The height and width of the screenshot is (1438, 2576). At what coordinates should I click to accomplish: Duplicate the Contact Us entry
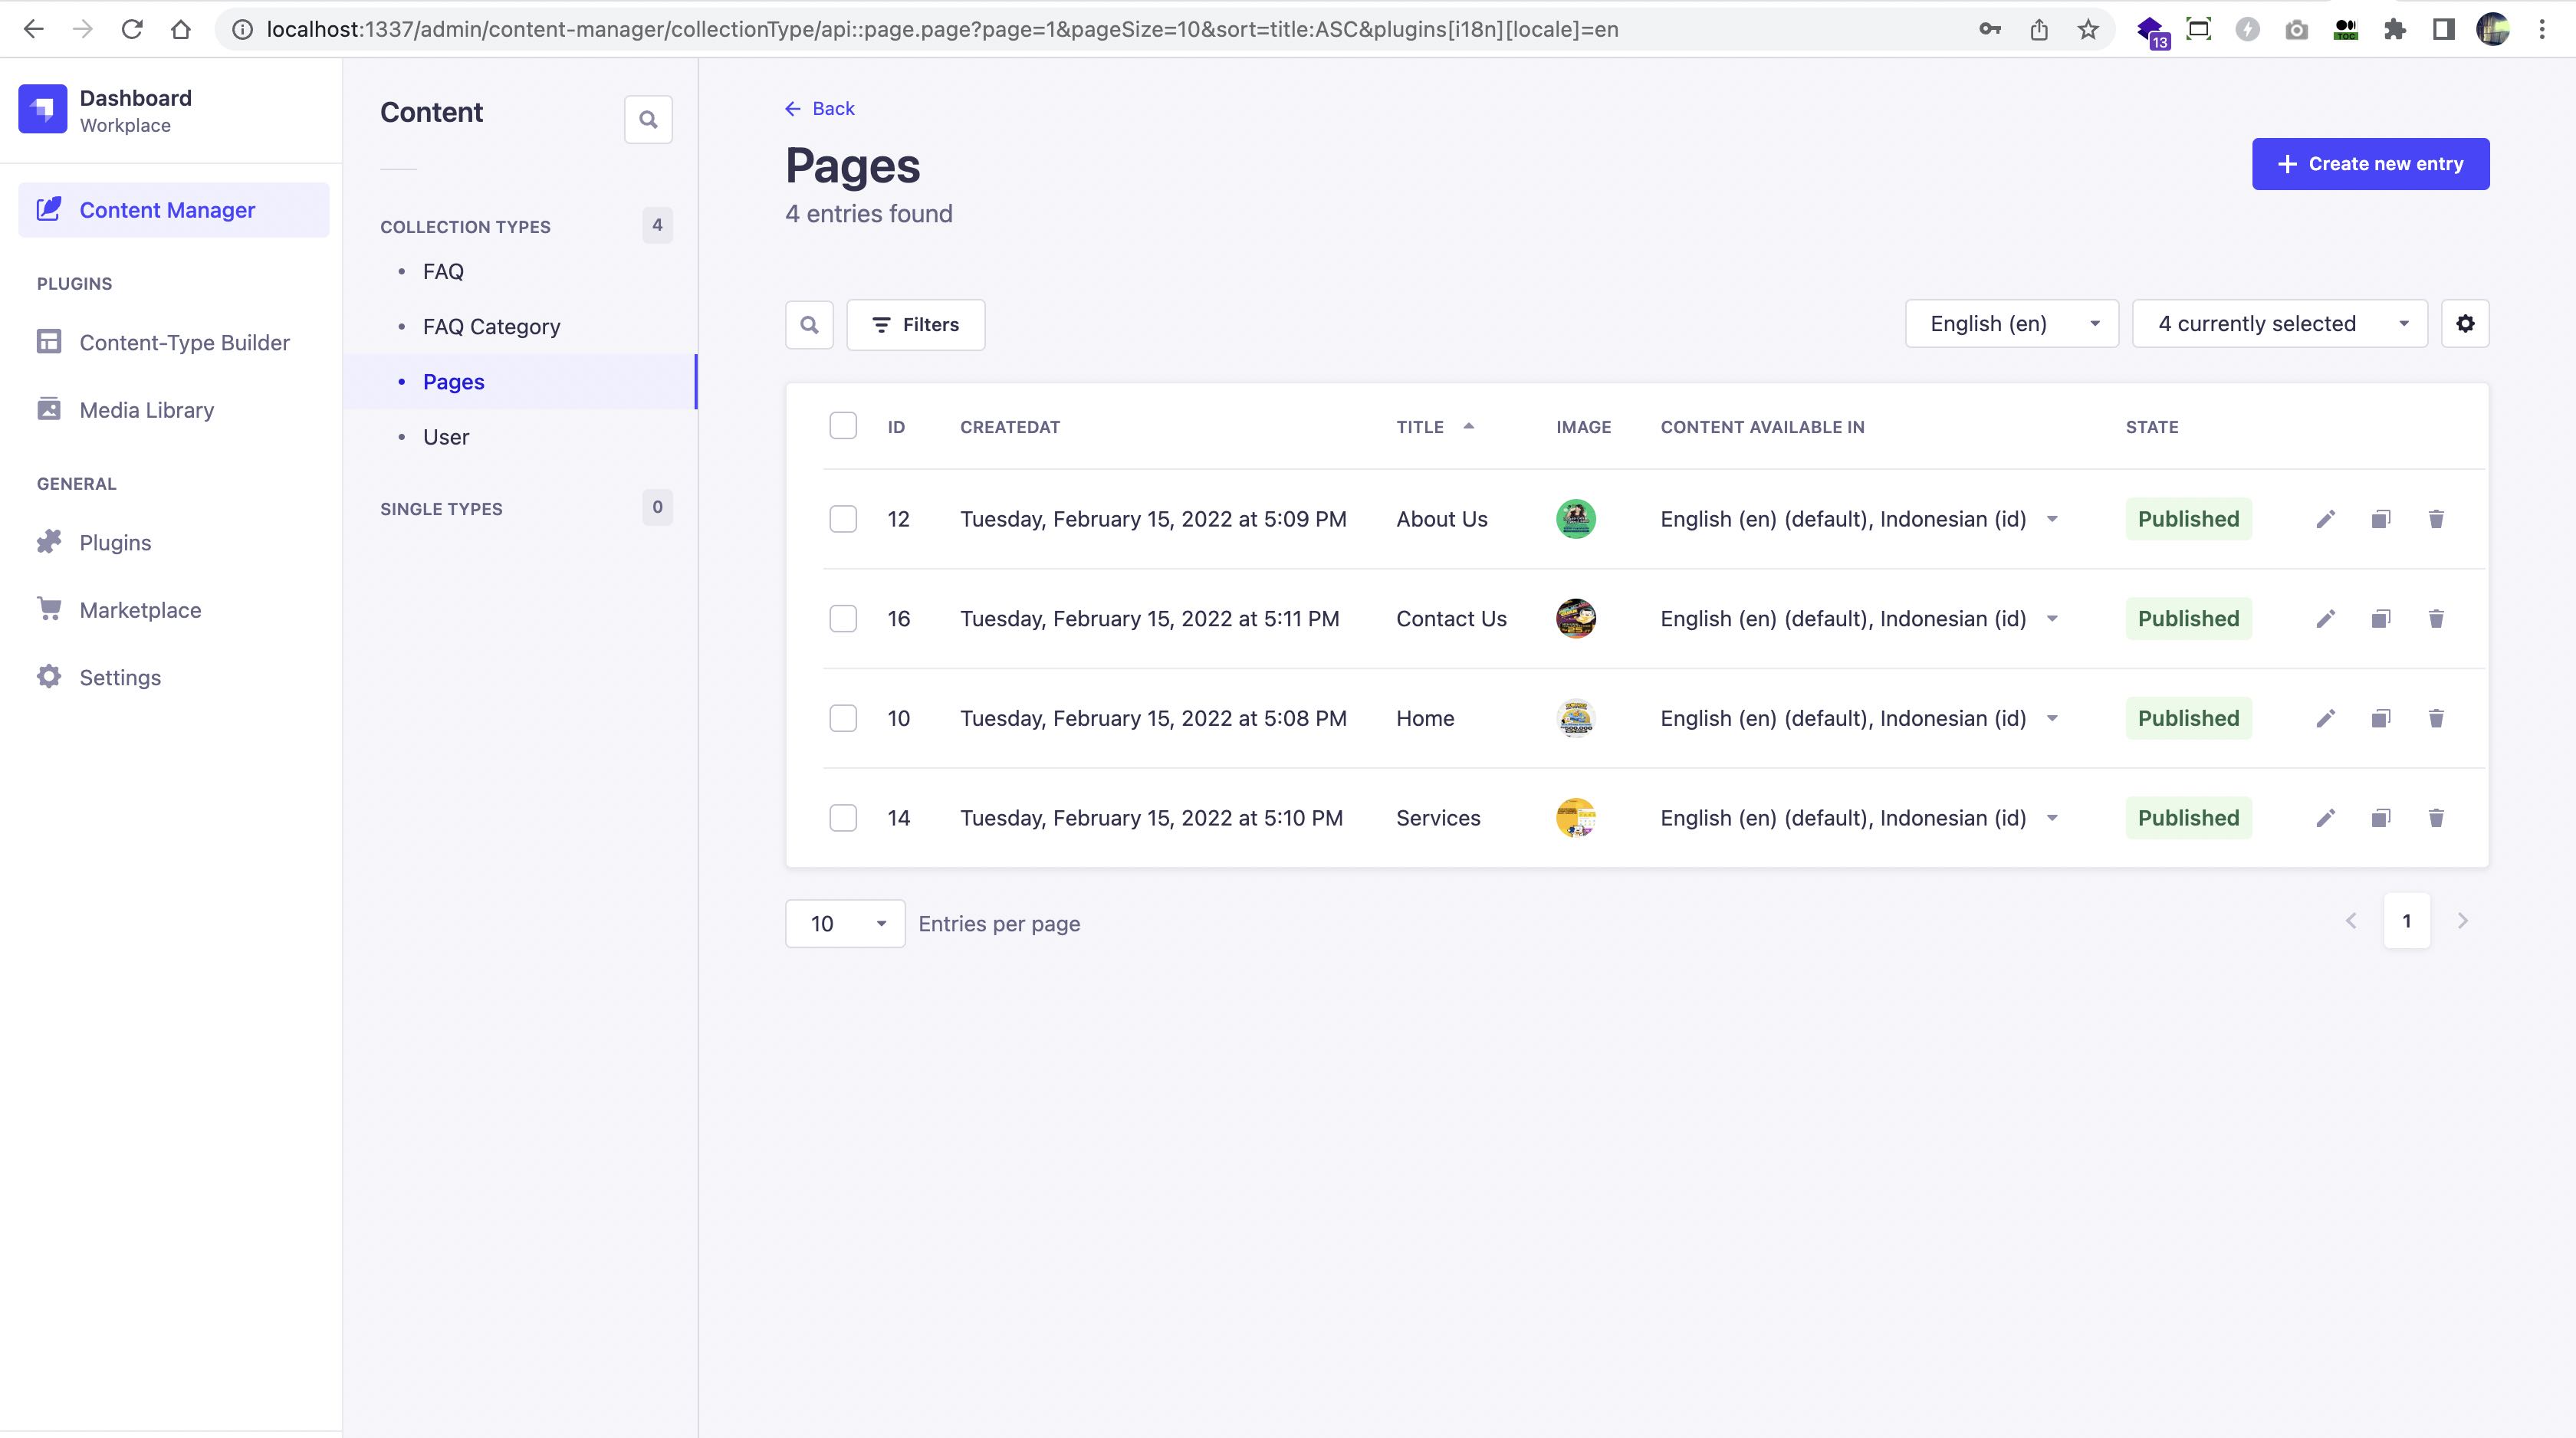[2381, 619]
